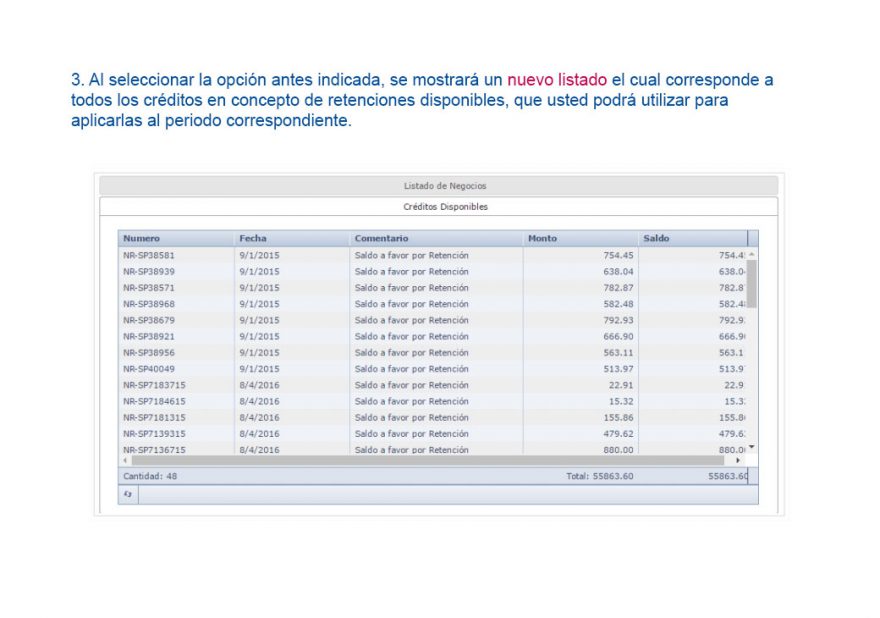This screenshot has width=880, height=618.
Task: Select row NR-SP7184615
Action: click(x=433, y=402)
